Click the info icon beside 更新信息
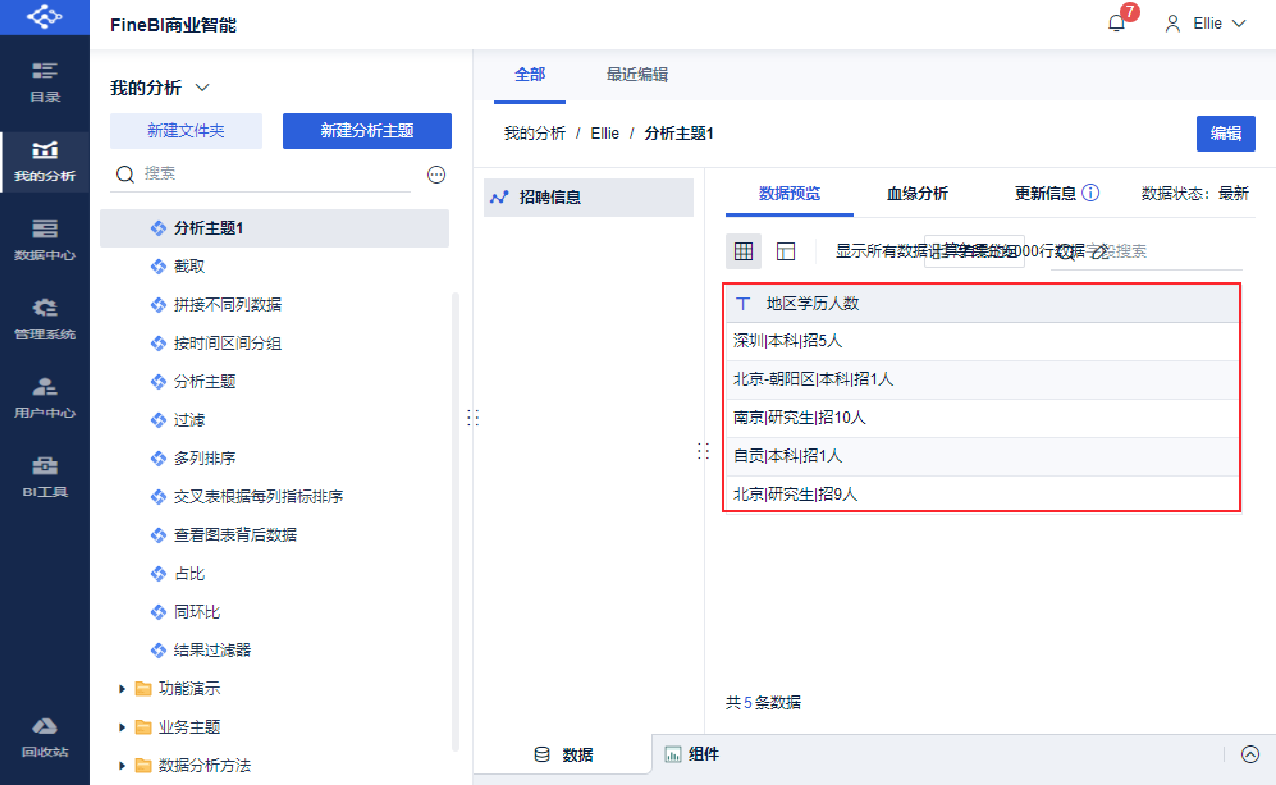The image size is (1276, 785). tap(1091, 193)
